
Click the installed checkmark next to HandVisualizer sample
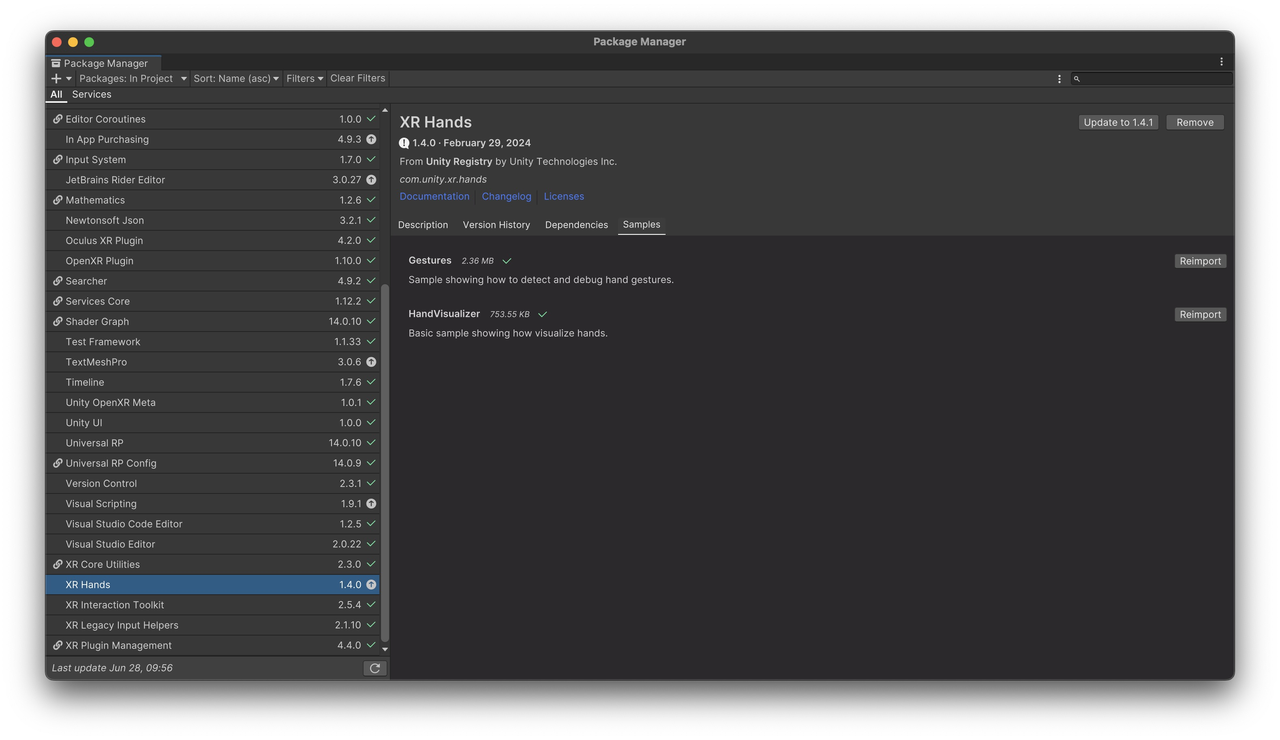543,314
